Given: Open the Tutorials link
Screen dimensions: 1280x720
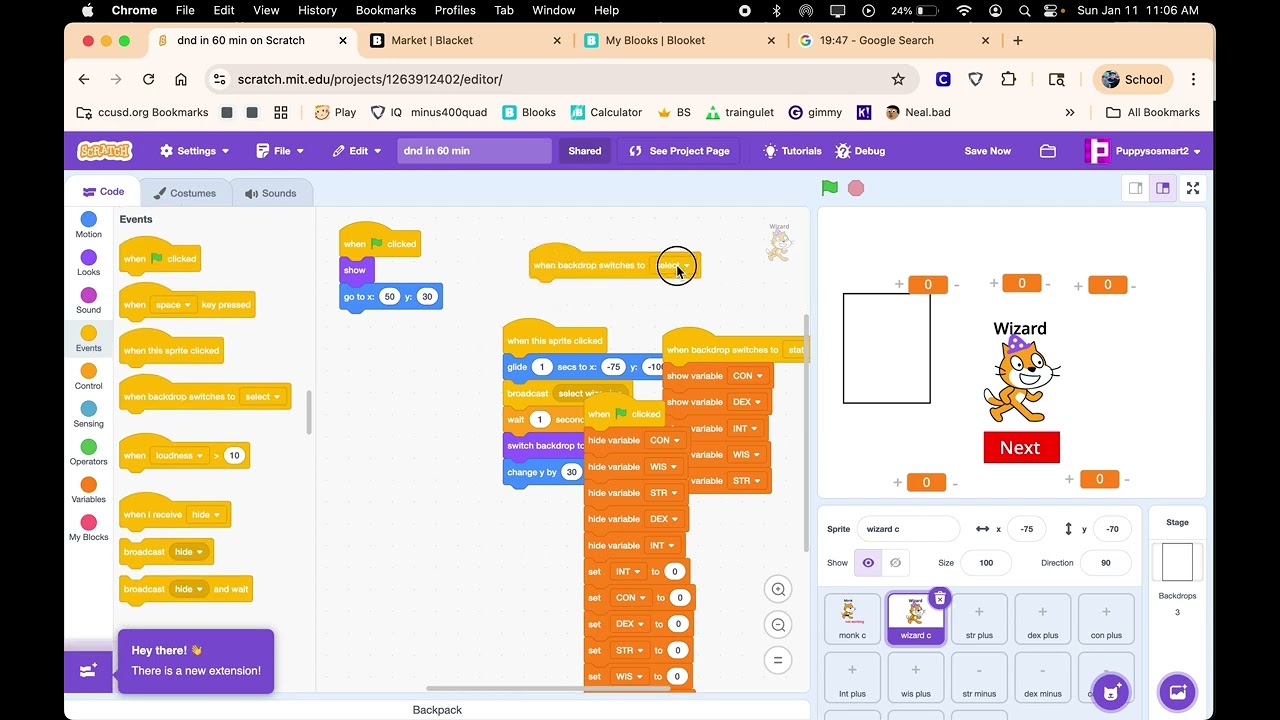Looking at the screenshot, I should click(x=792, y=151).
